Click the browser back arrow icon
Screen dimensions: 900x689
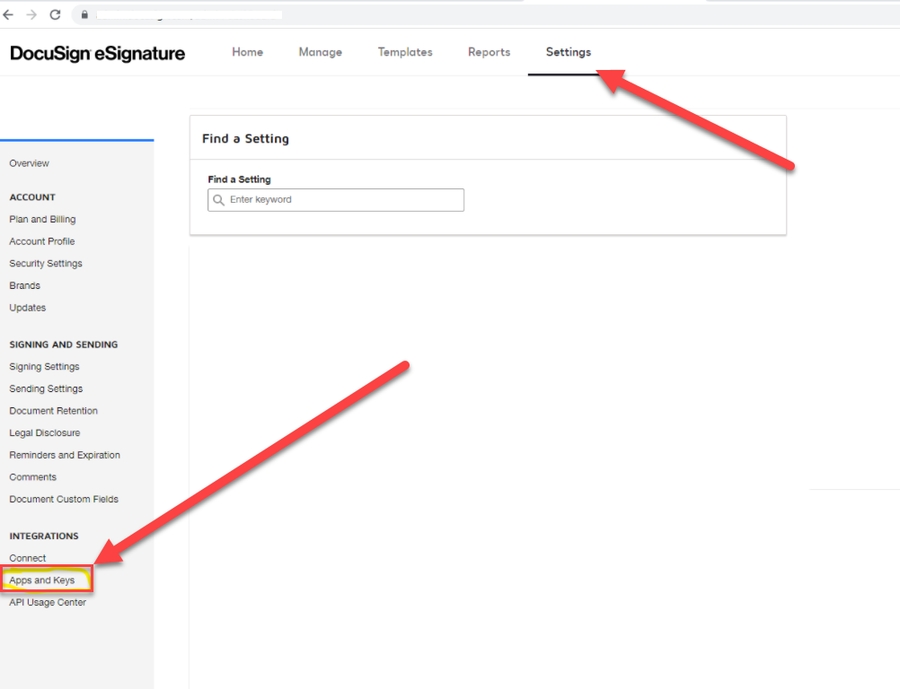point(9,15)
